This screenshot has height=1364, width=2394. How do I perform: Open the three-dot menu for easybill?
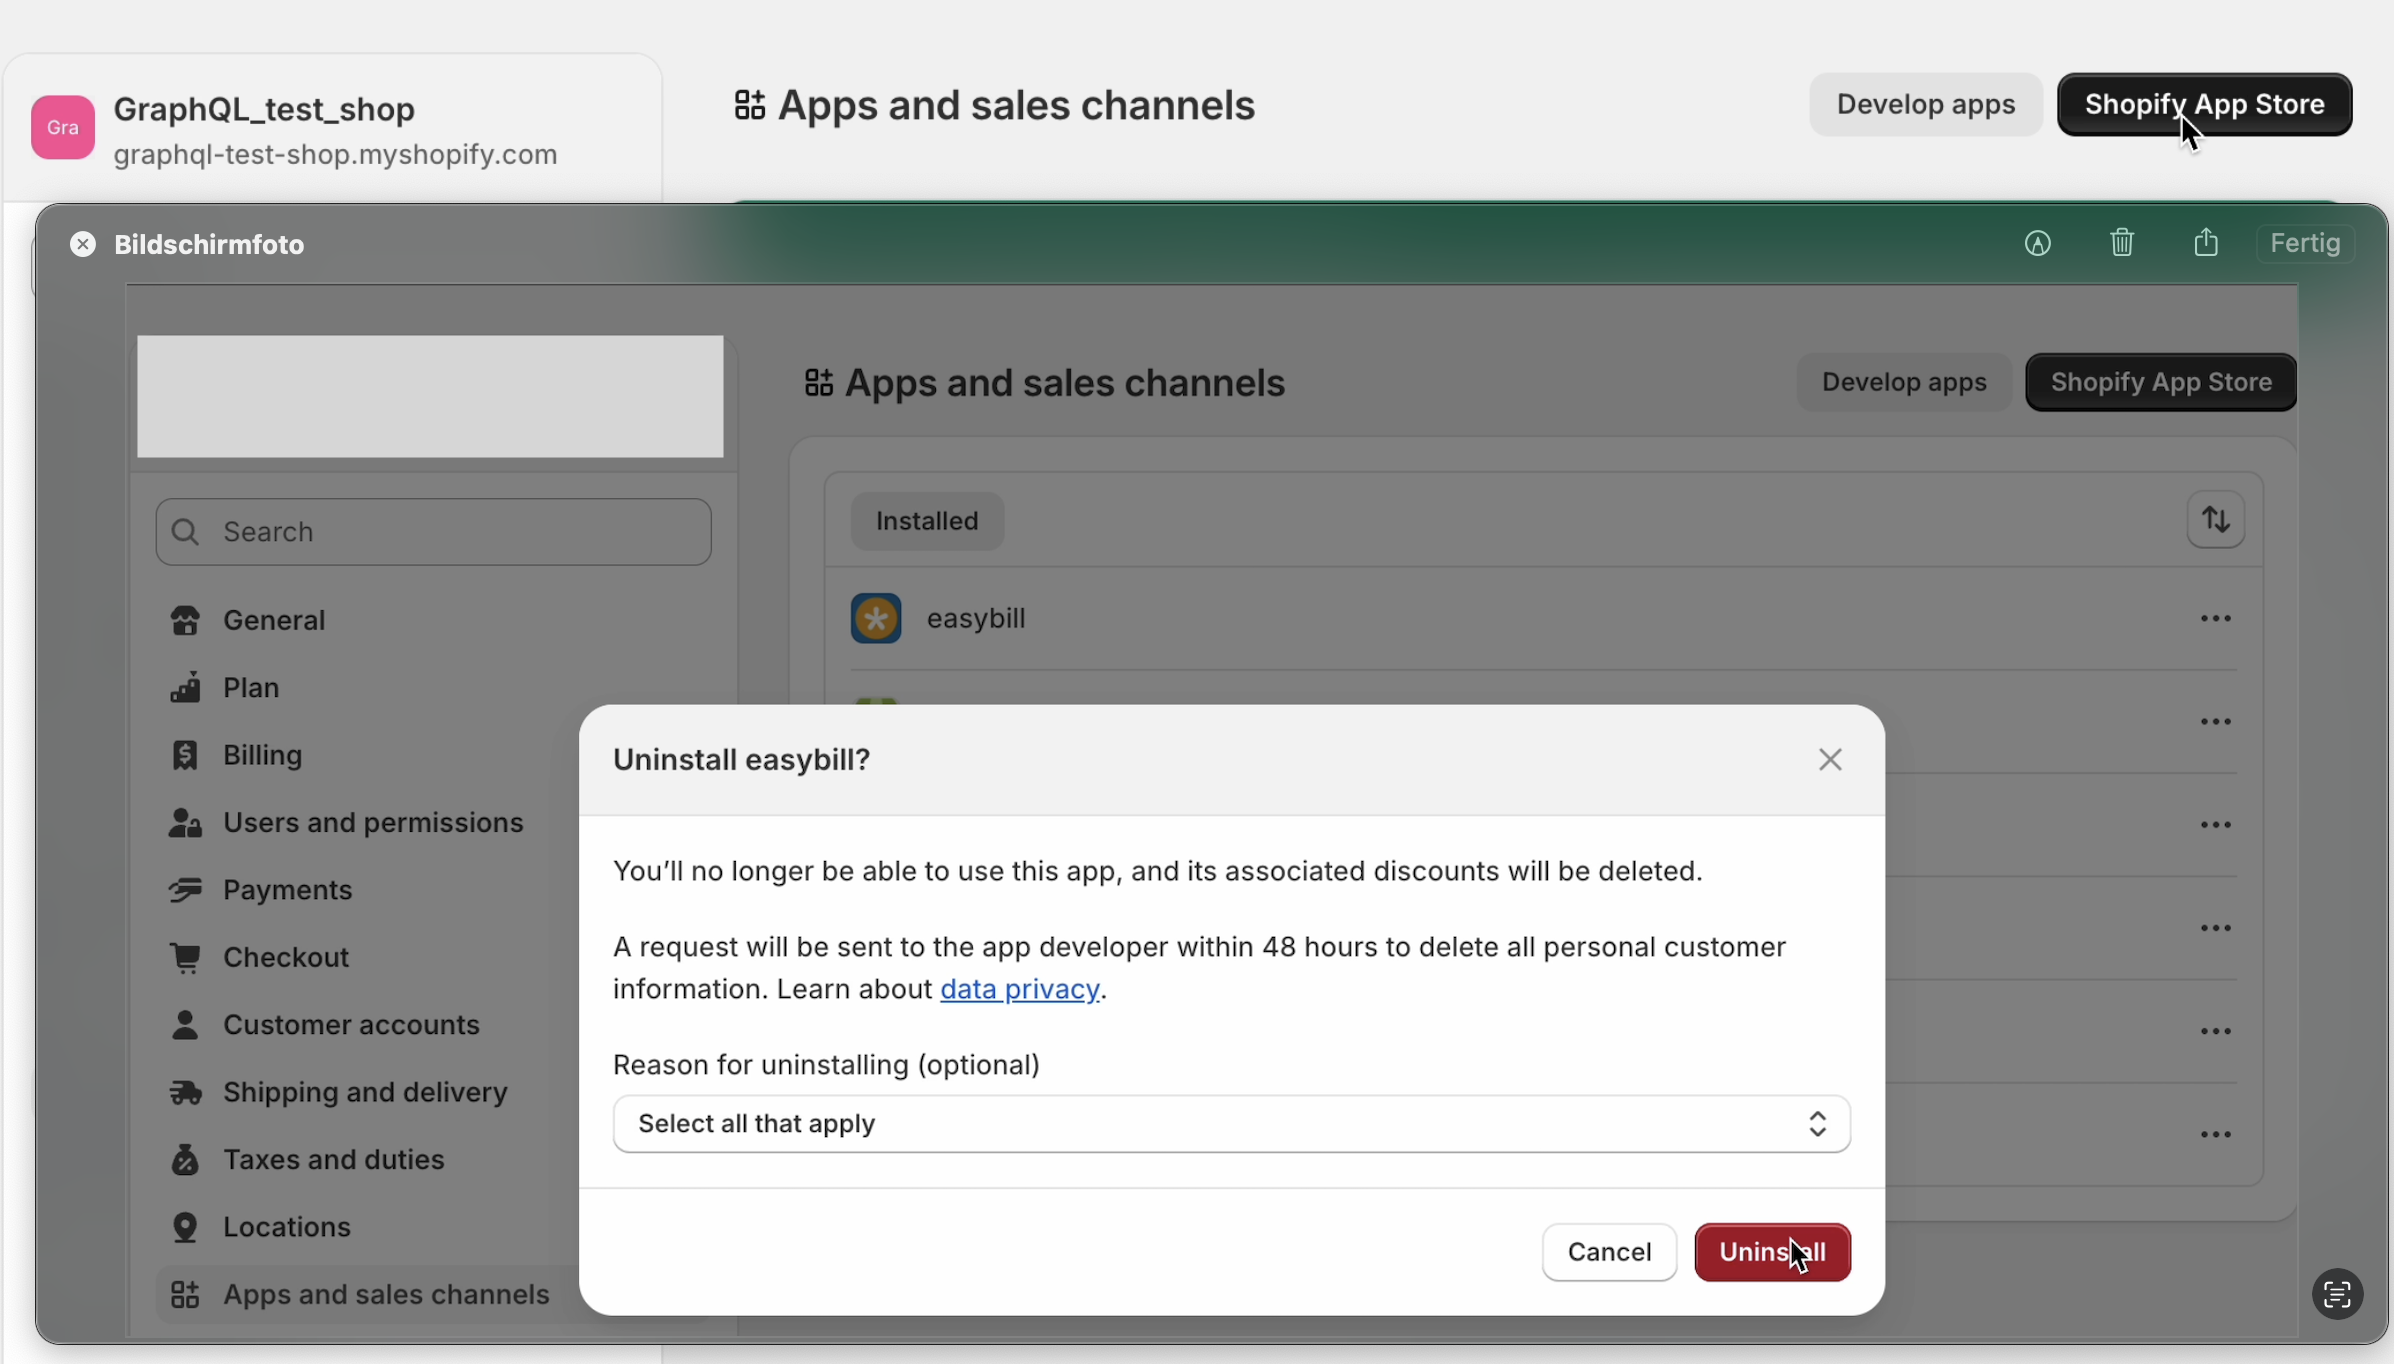click(2215, 618)
